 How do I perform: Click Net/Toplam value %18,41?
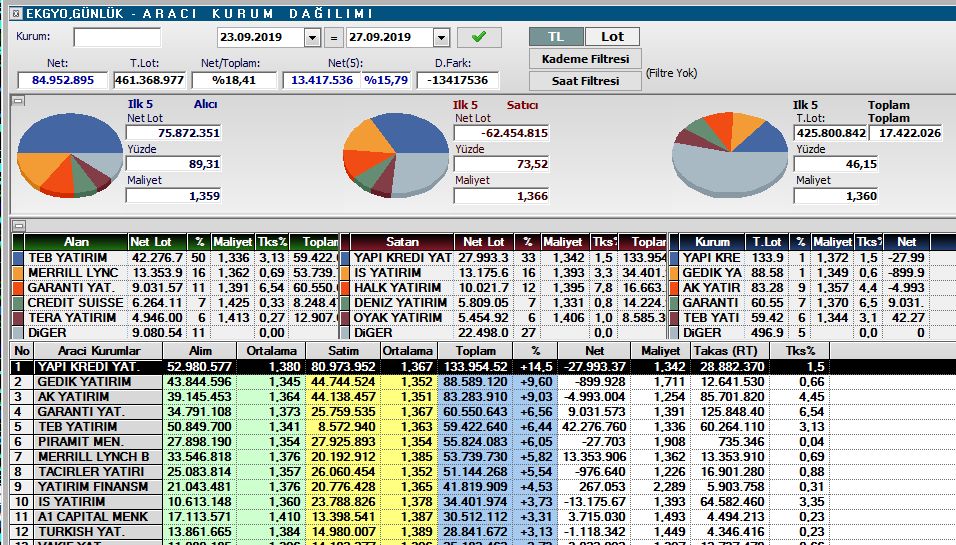pyautogui.click(x=234, y=80)
